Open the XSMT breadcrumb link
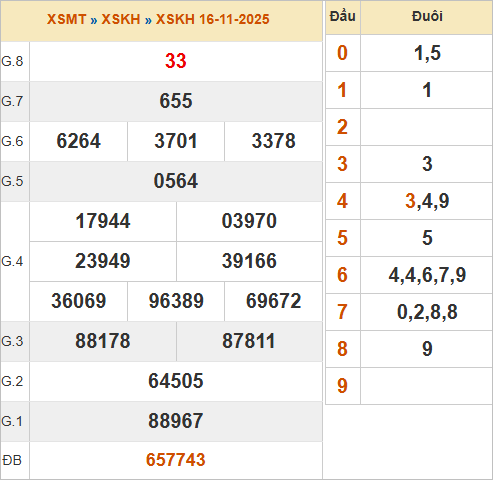Viewport: 493px width, 480px height. coord(67,19)
